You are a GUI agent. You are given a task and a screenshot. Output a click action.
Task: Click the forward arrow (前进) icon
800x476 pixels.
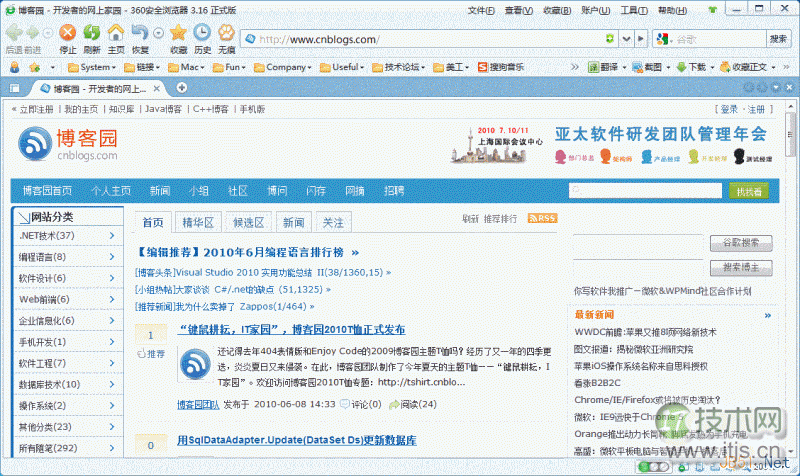point(33,33)
